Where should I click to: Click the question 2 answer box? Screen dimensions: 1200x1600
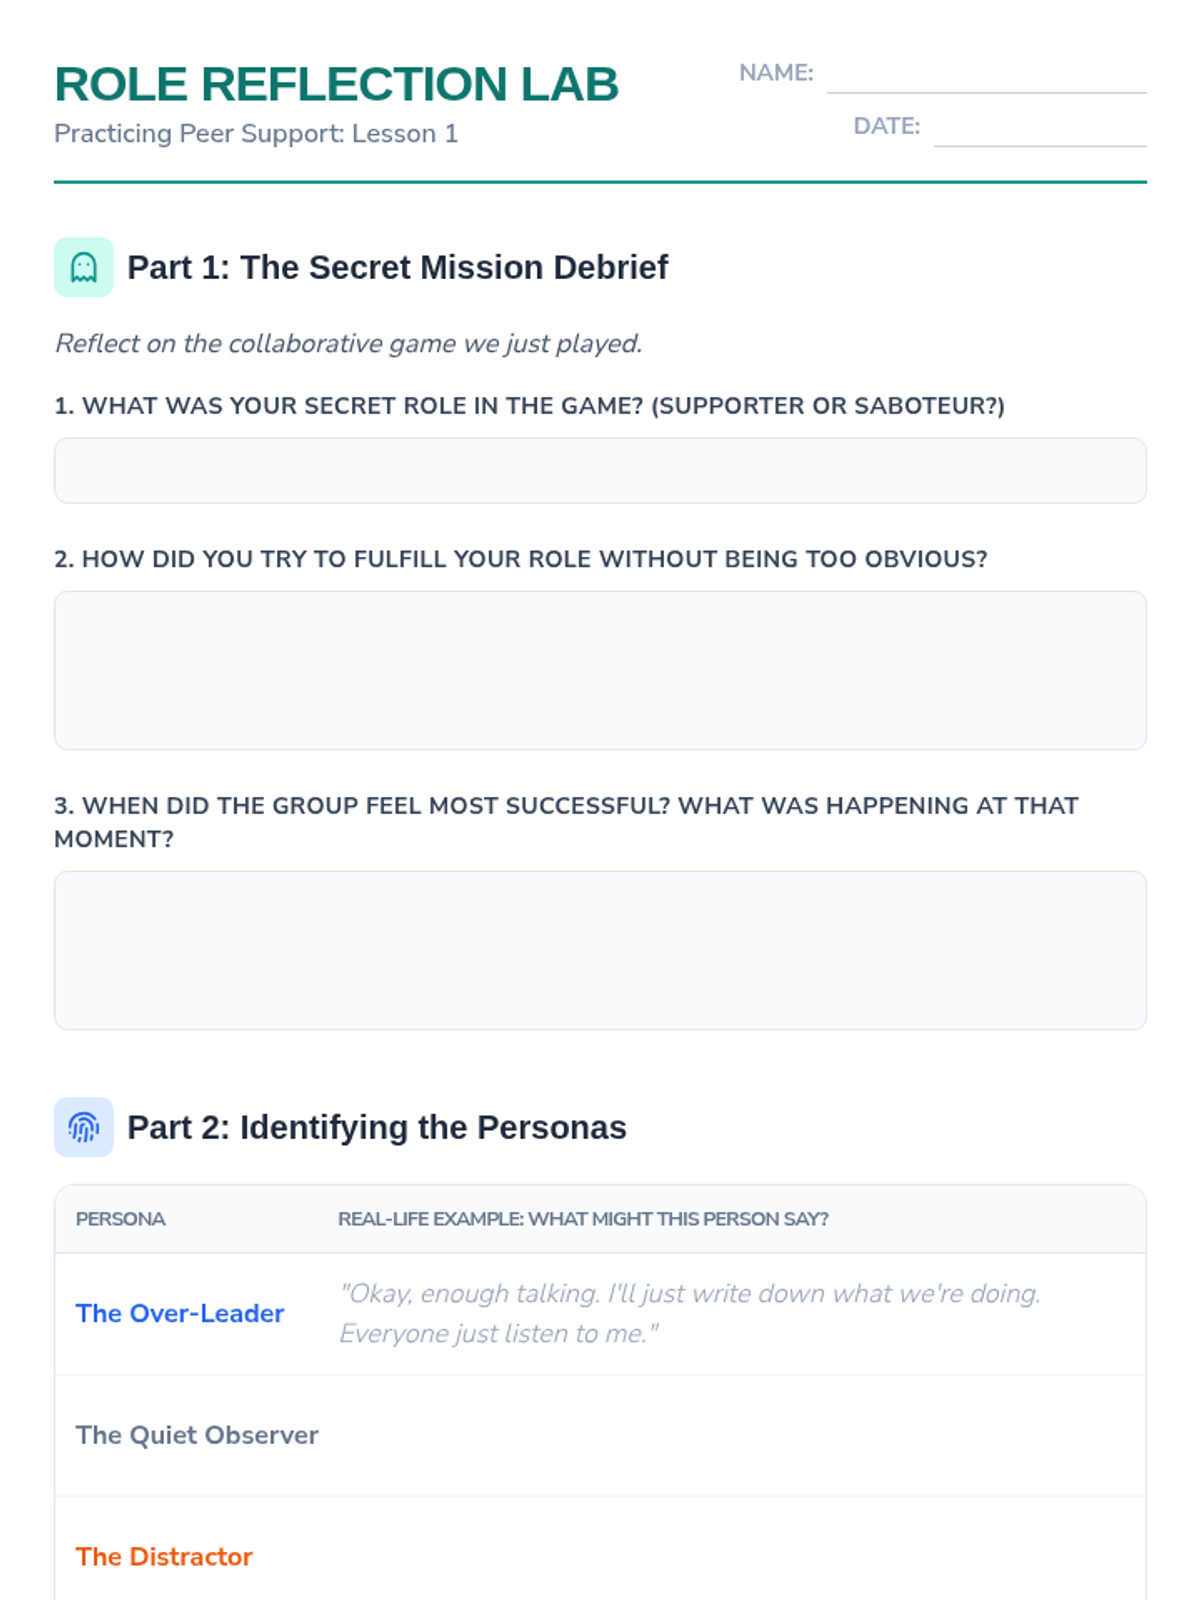600,670
